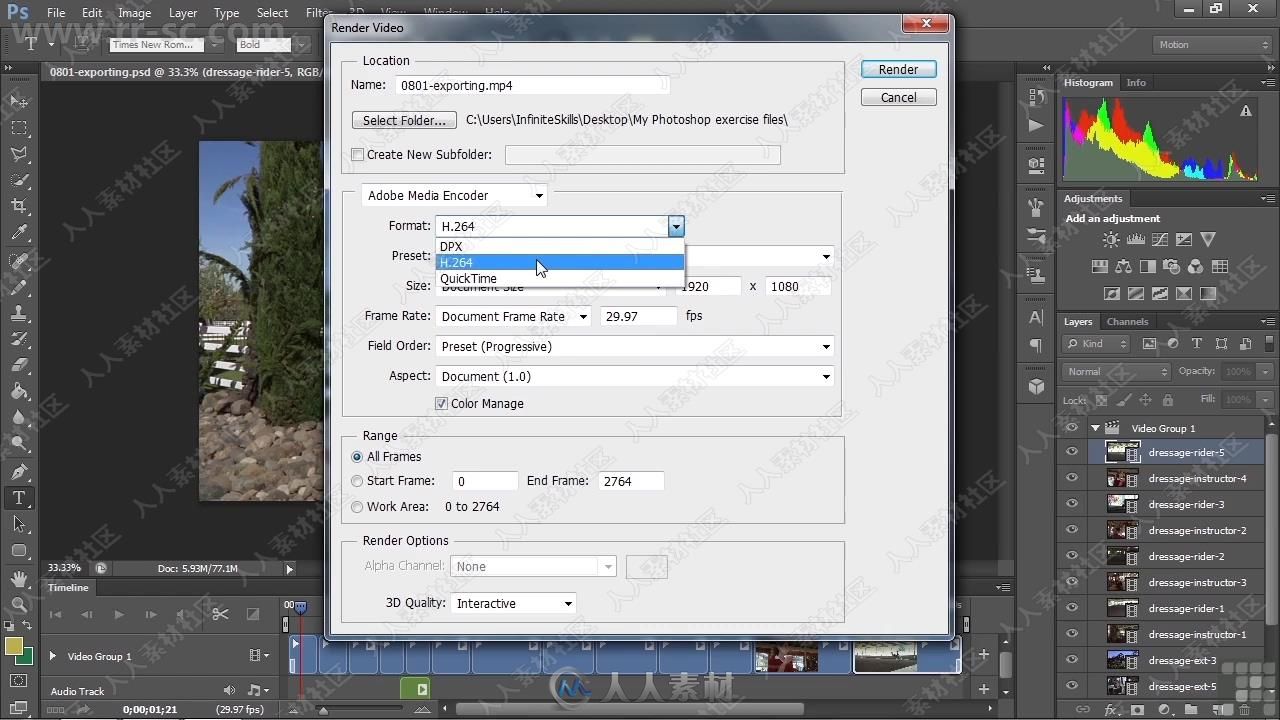Open the Aspect dropdown
The height and width of the screenshot is (720, 1280).
click(635, 376)
